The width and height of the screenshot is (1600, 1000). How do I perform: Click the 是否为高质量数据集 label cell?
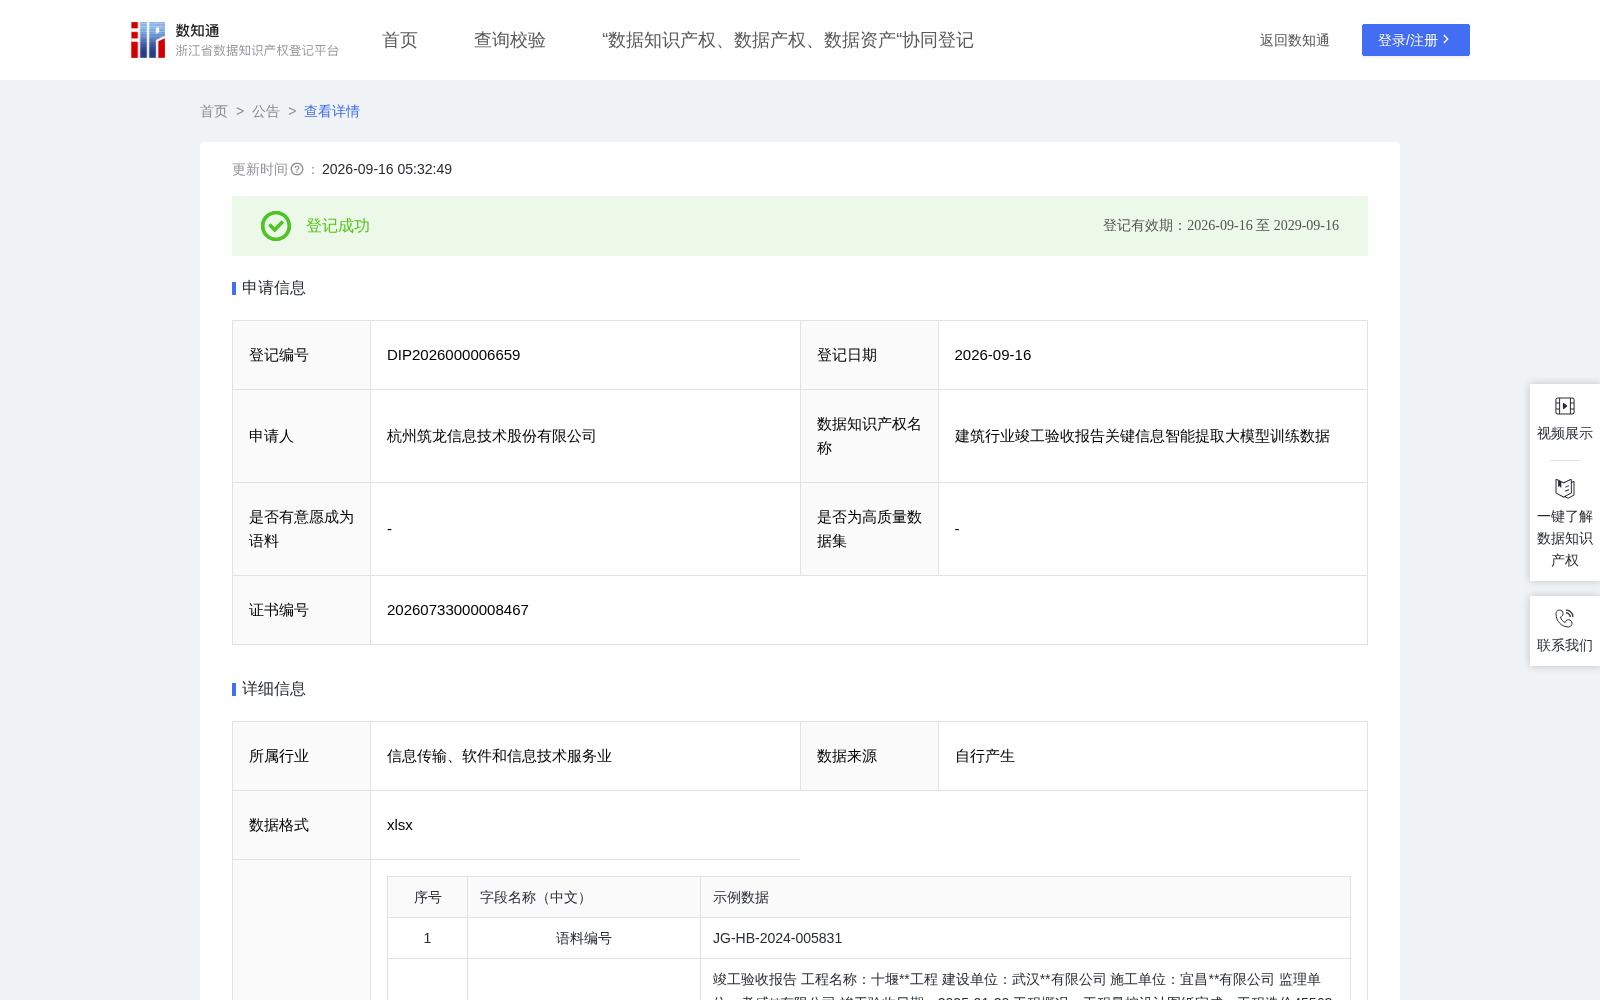click(869, 529)
